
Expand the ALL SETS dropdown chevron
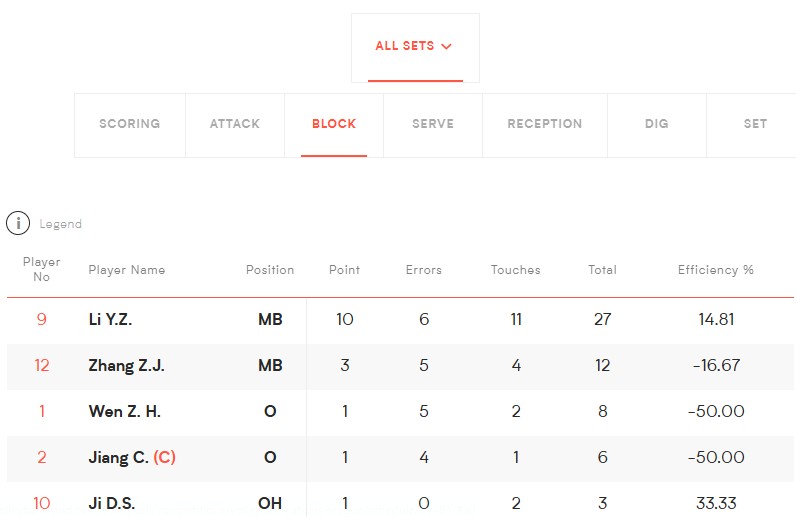click(x=446, y=46)
